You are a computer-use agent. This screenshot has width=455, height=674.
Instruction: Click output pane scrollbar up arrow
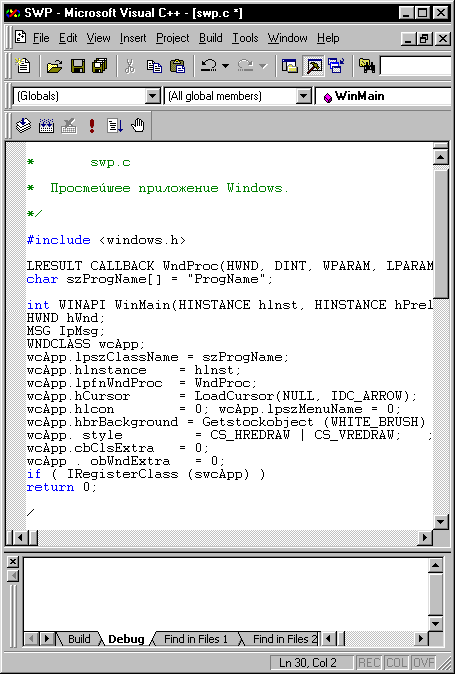436,565
